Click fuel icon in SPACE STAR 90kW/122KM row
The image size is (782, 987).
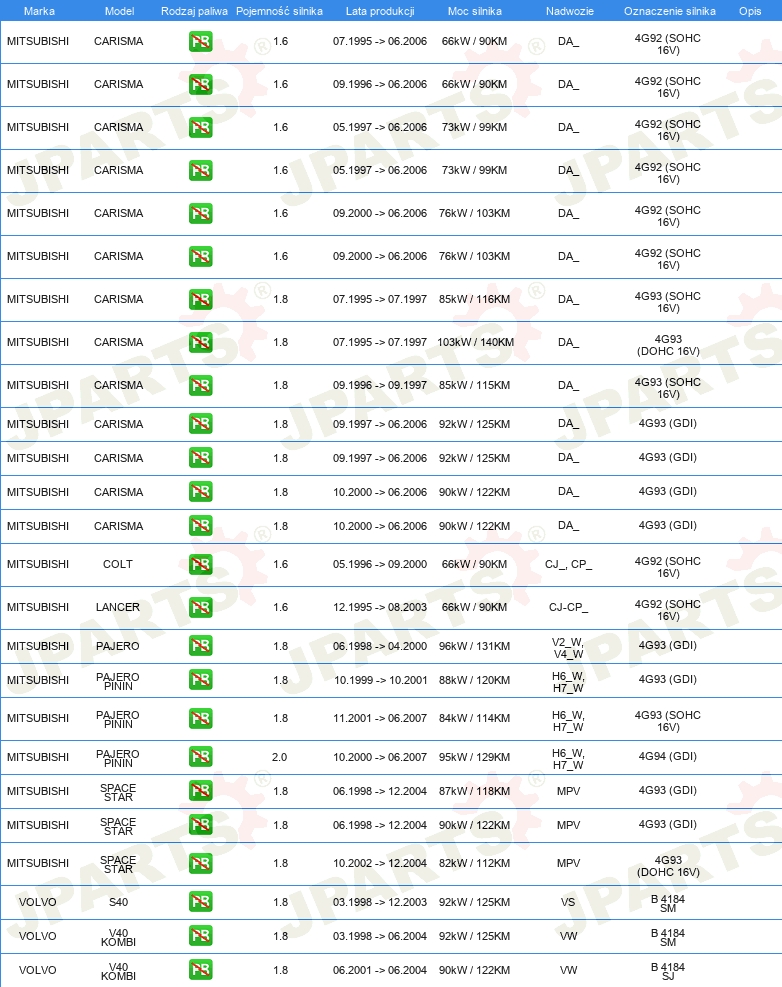click(x=200, y=825)
